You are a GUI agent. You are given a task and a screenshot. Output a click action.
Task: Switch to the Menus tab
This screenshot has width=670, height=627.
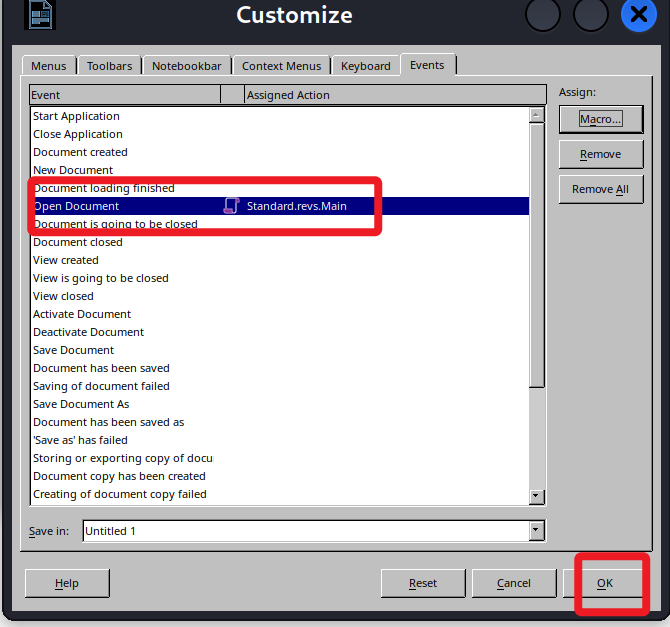(x=48, y=66)
